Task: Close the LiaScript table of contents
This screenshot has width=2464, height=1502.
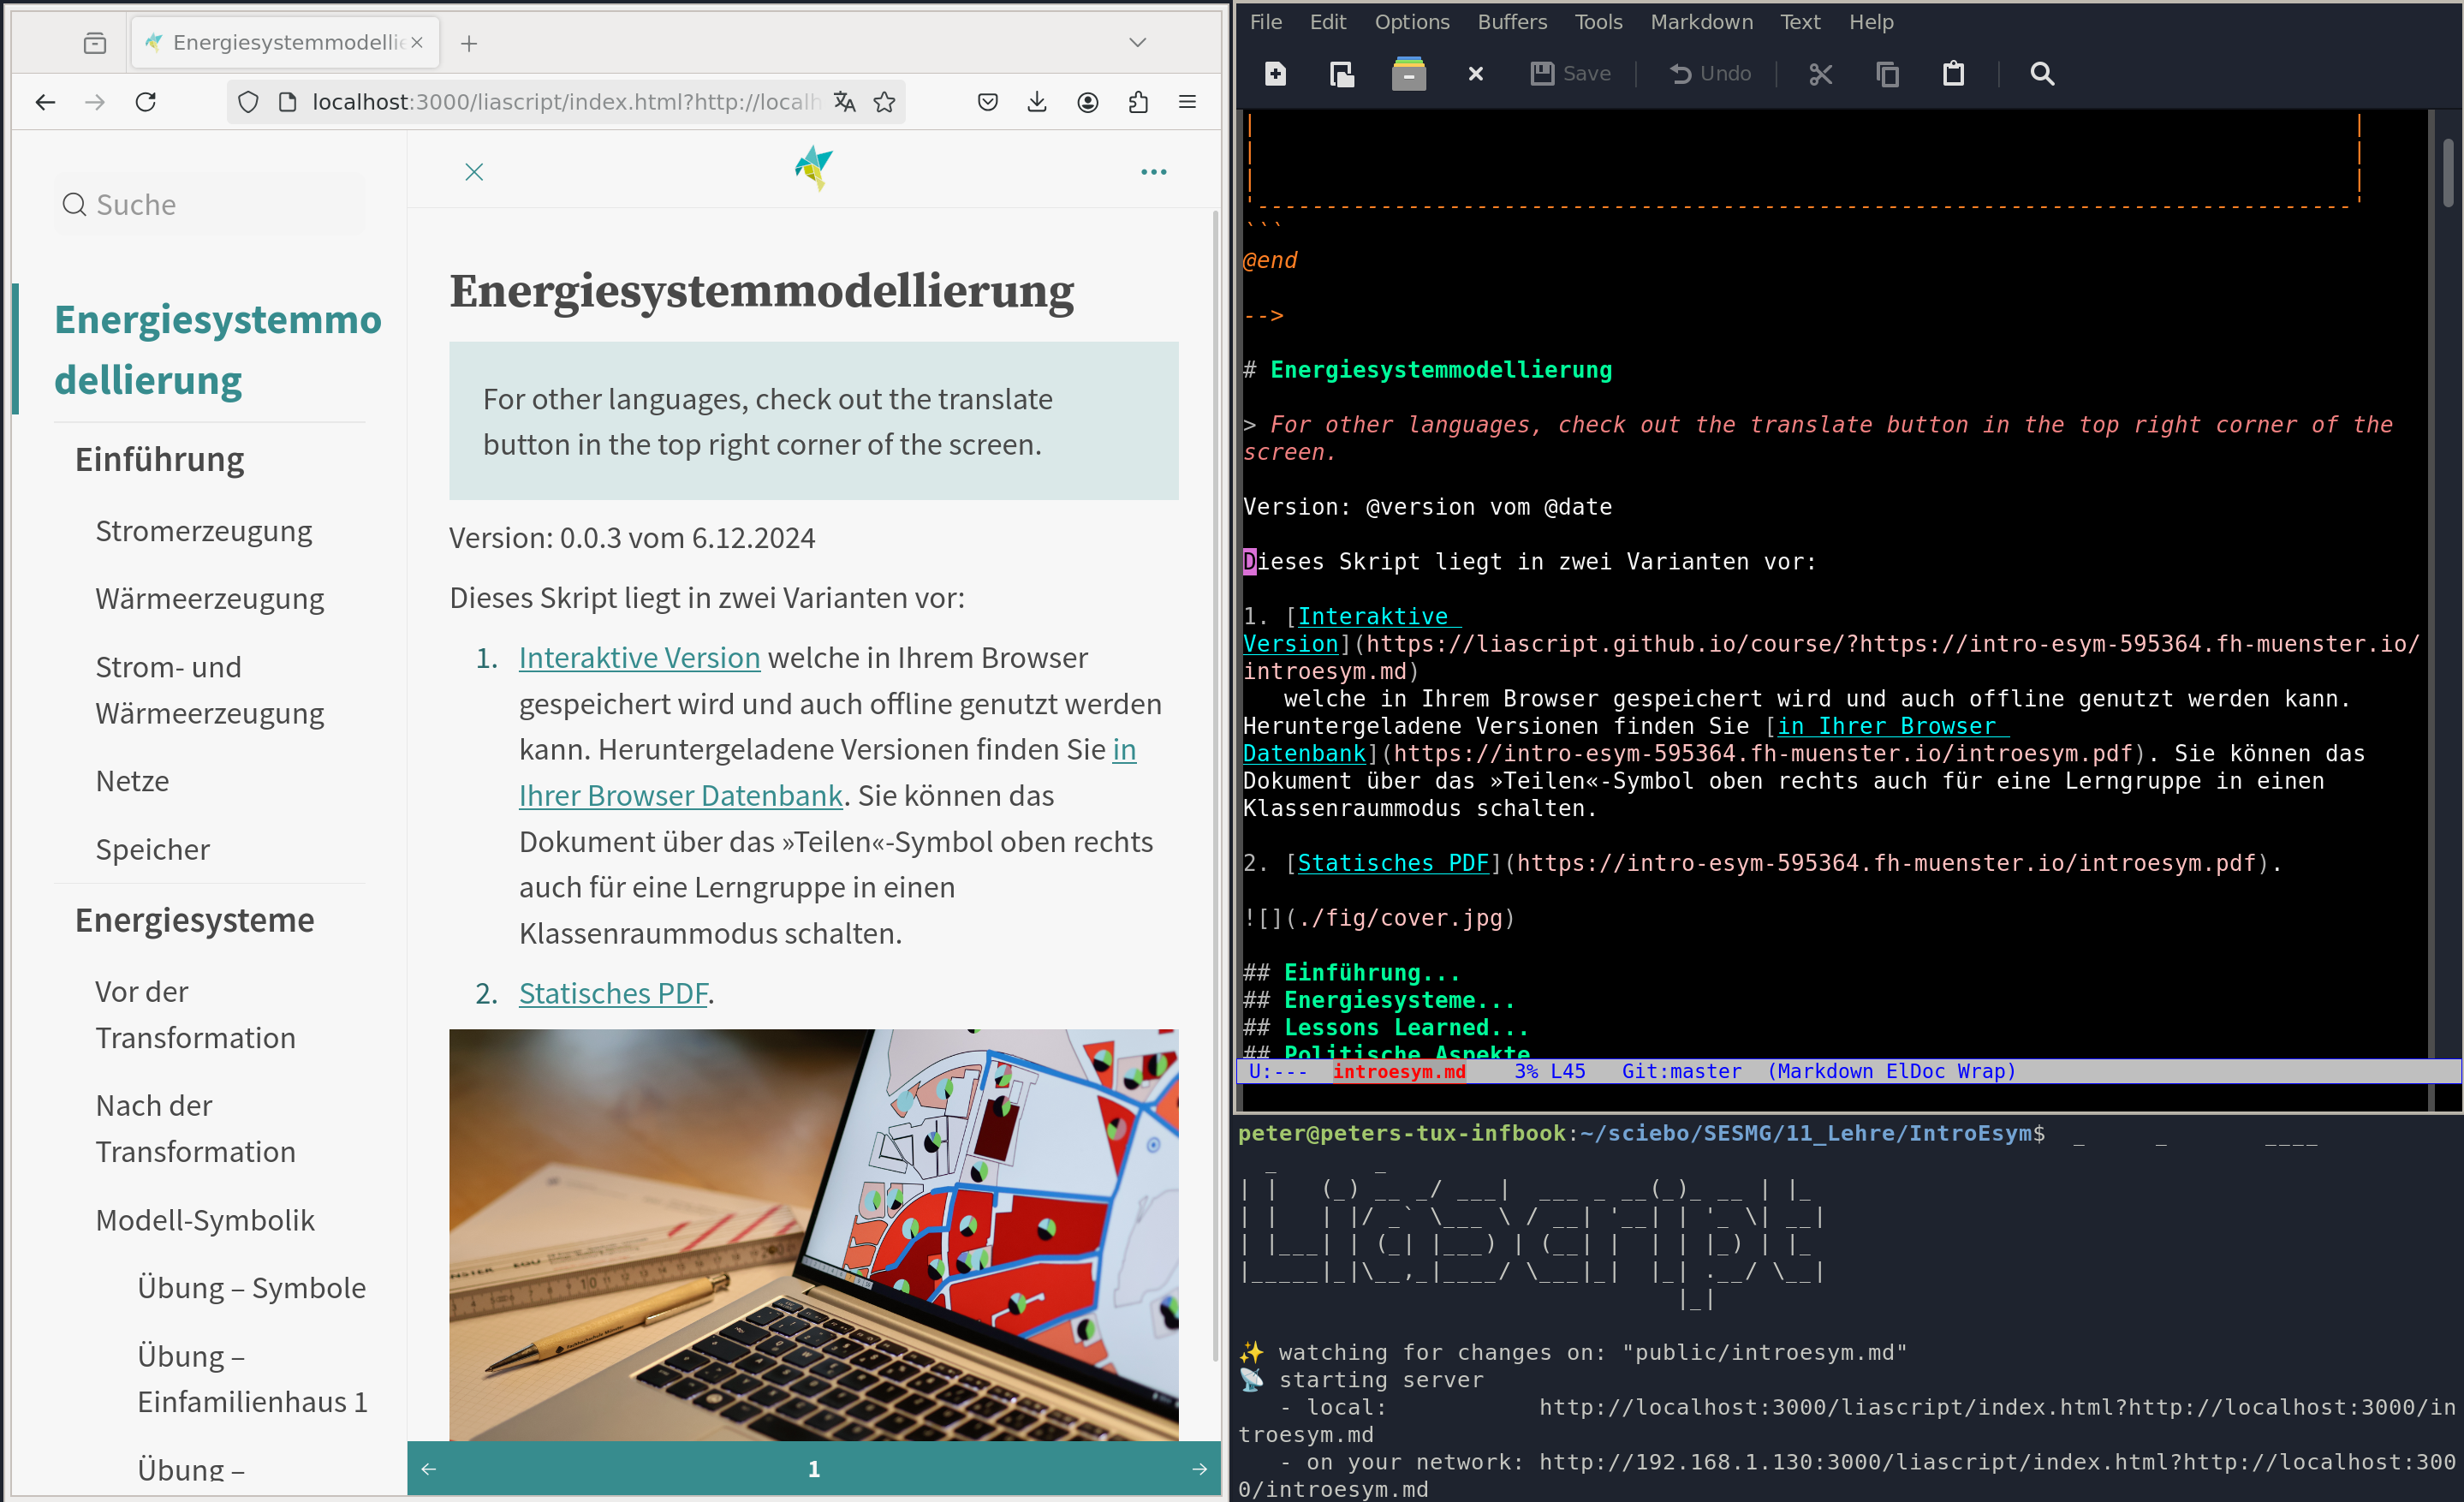Action: tap(474, 172)
